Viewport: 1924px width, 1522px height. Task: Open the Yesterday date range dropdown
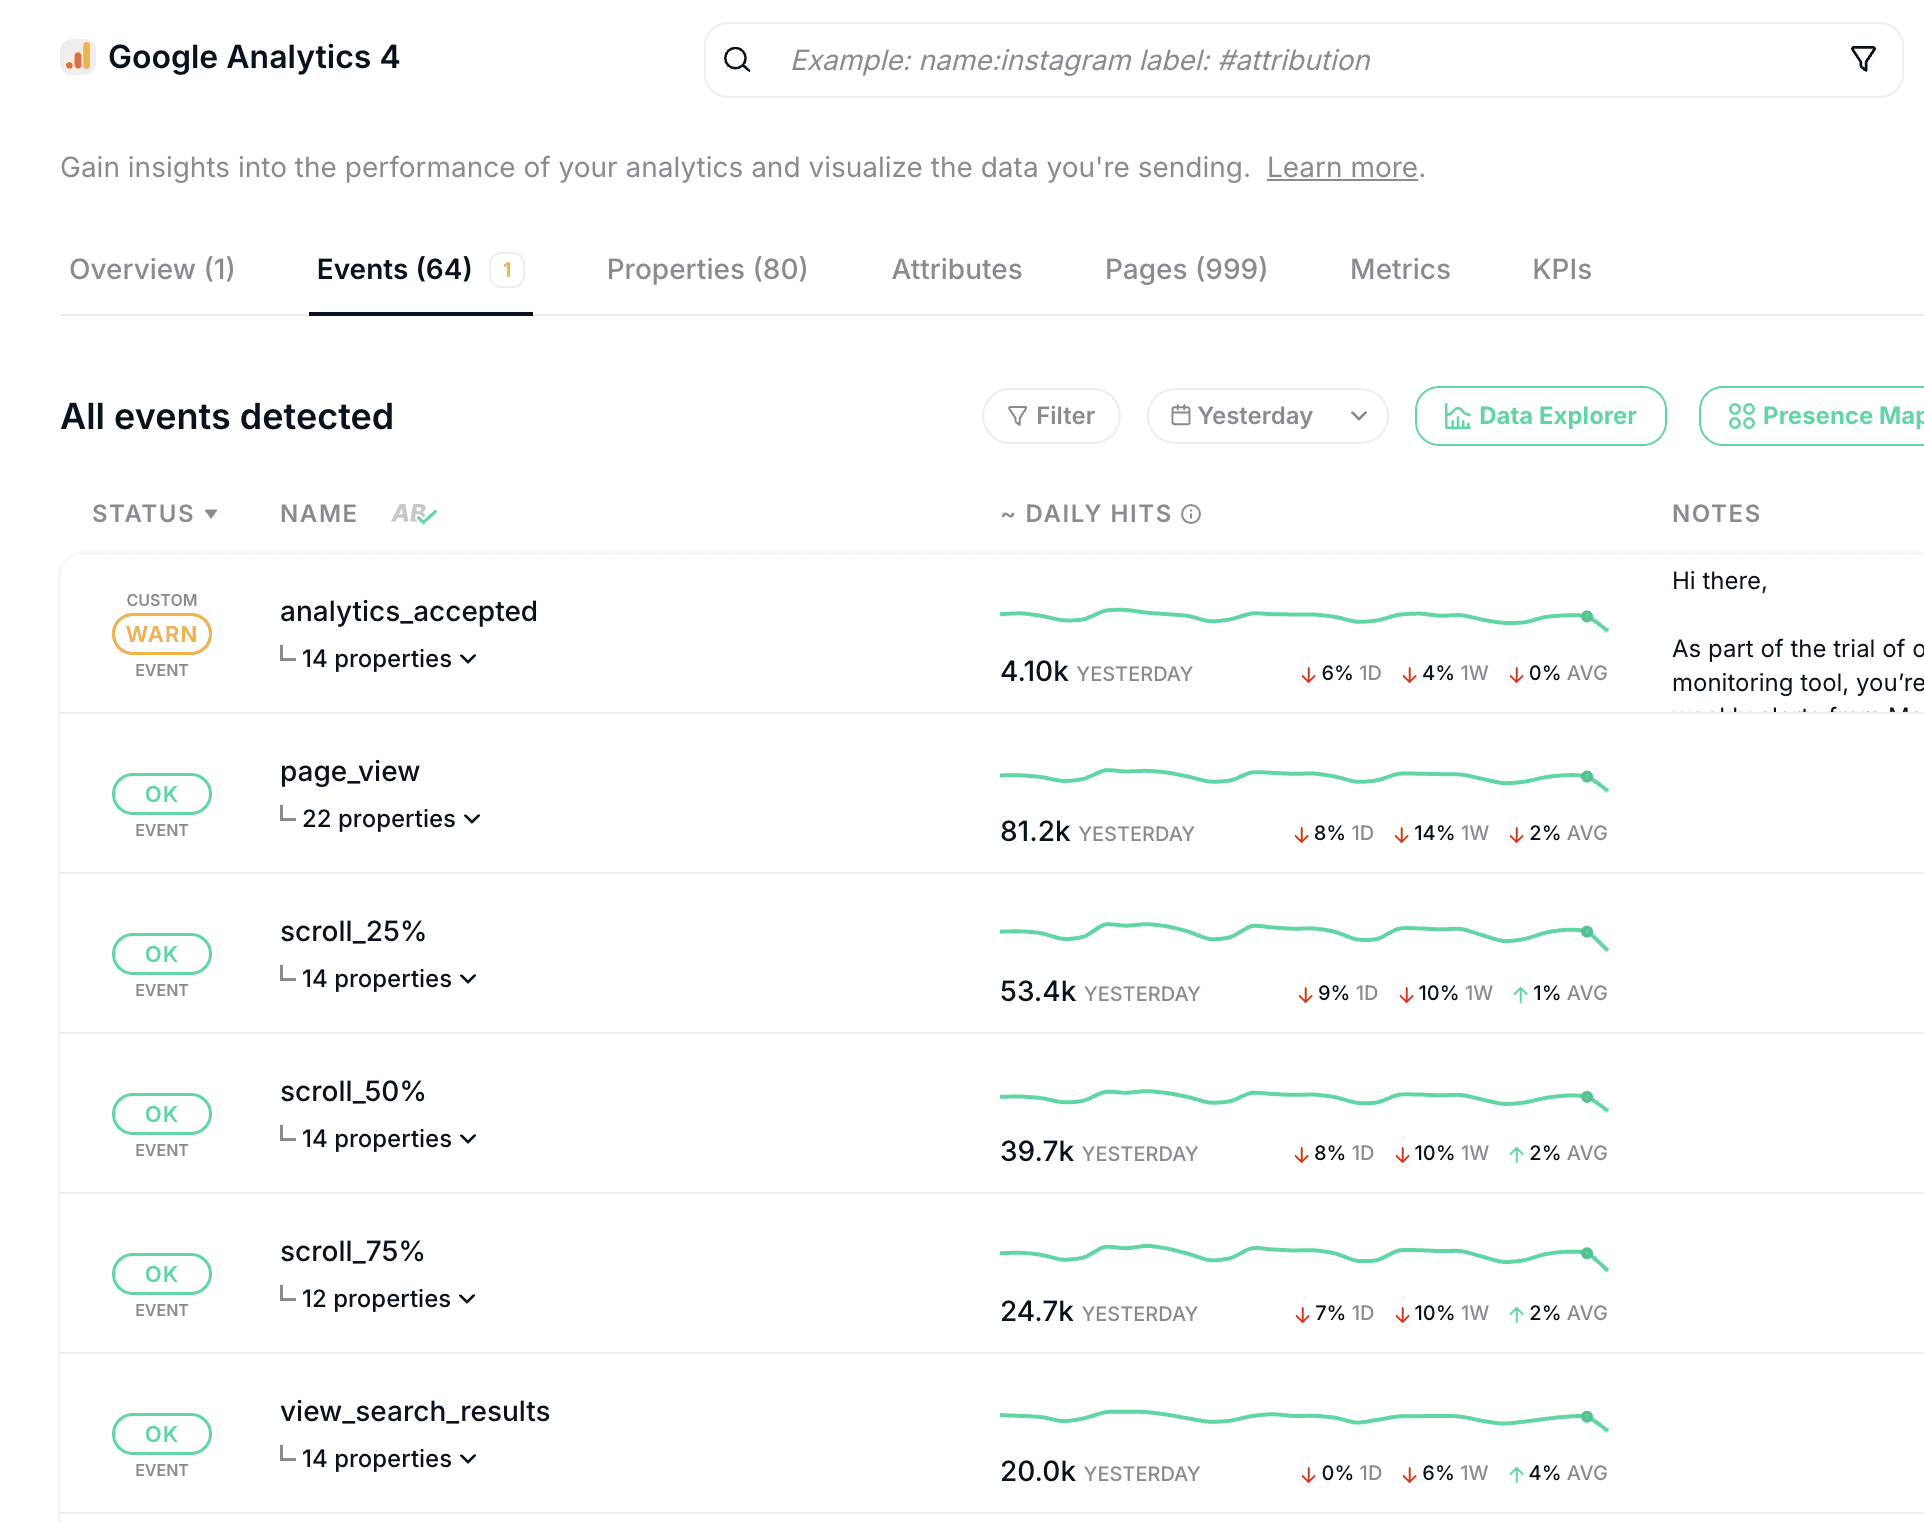(1267, 416)
